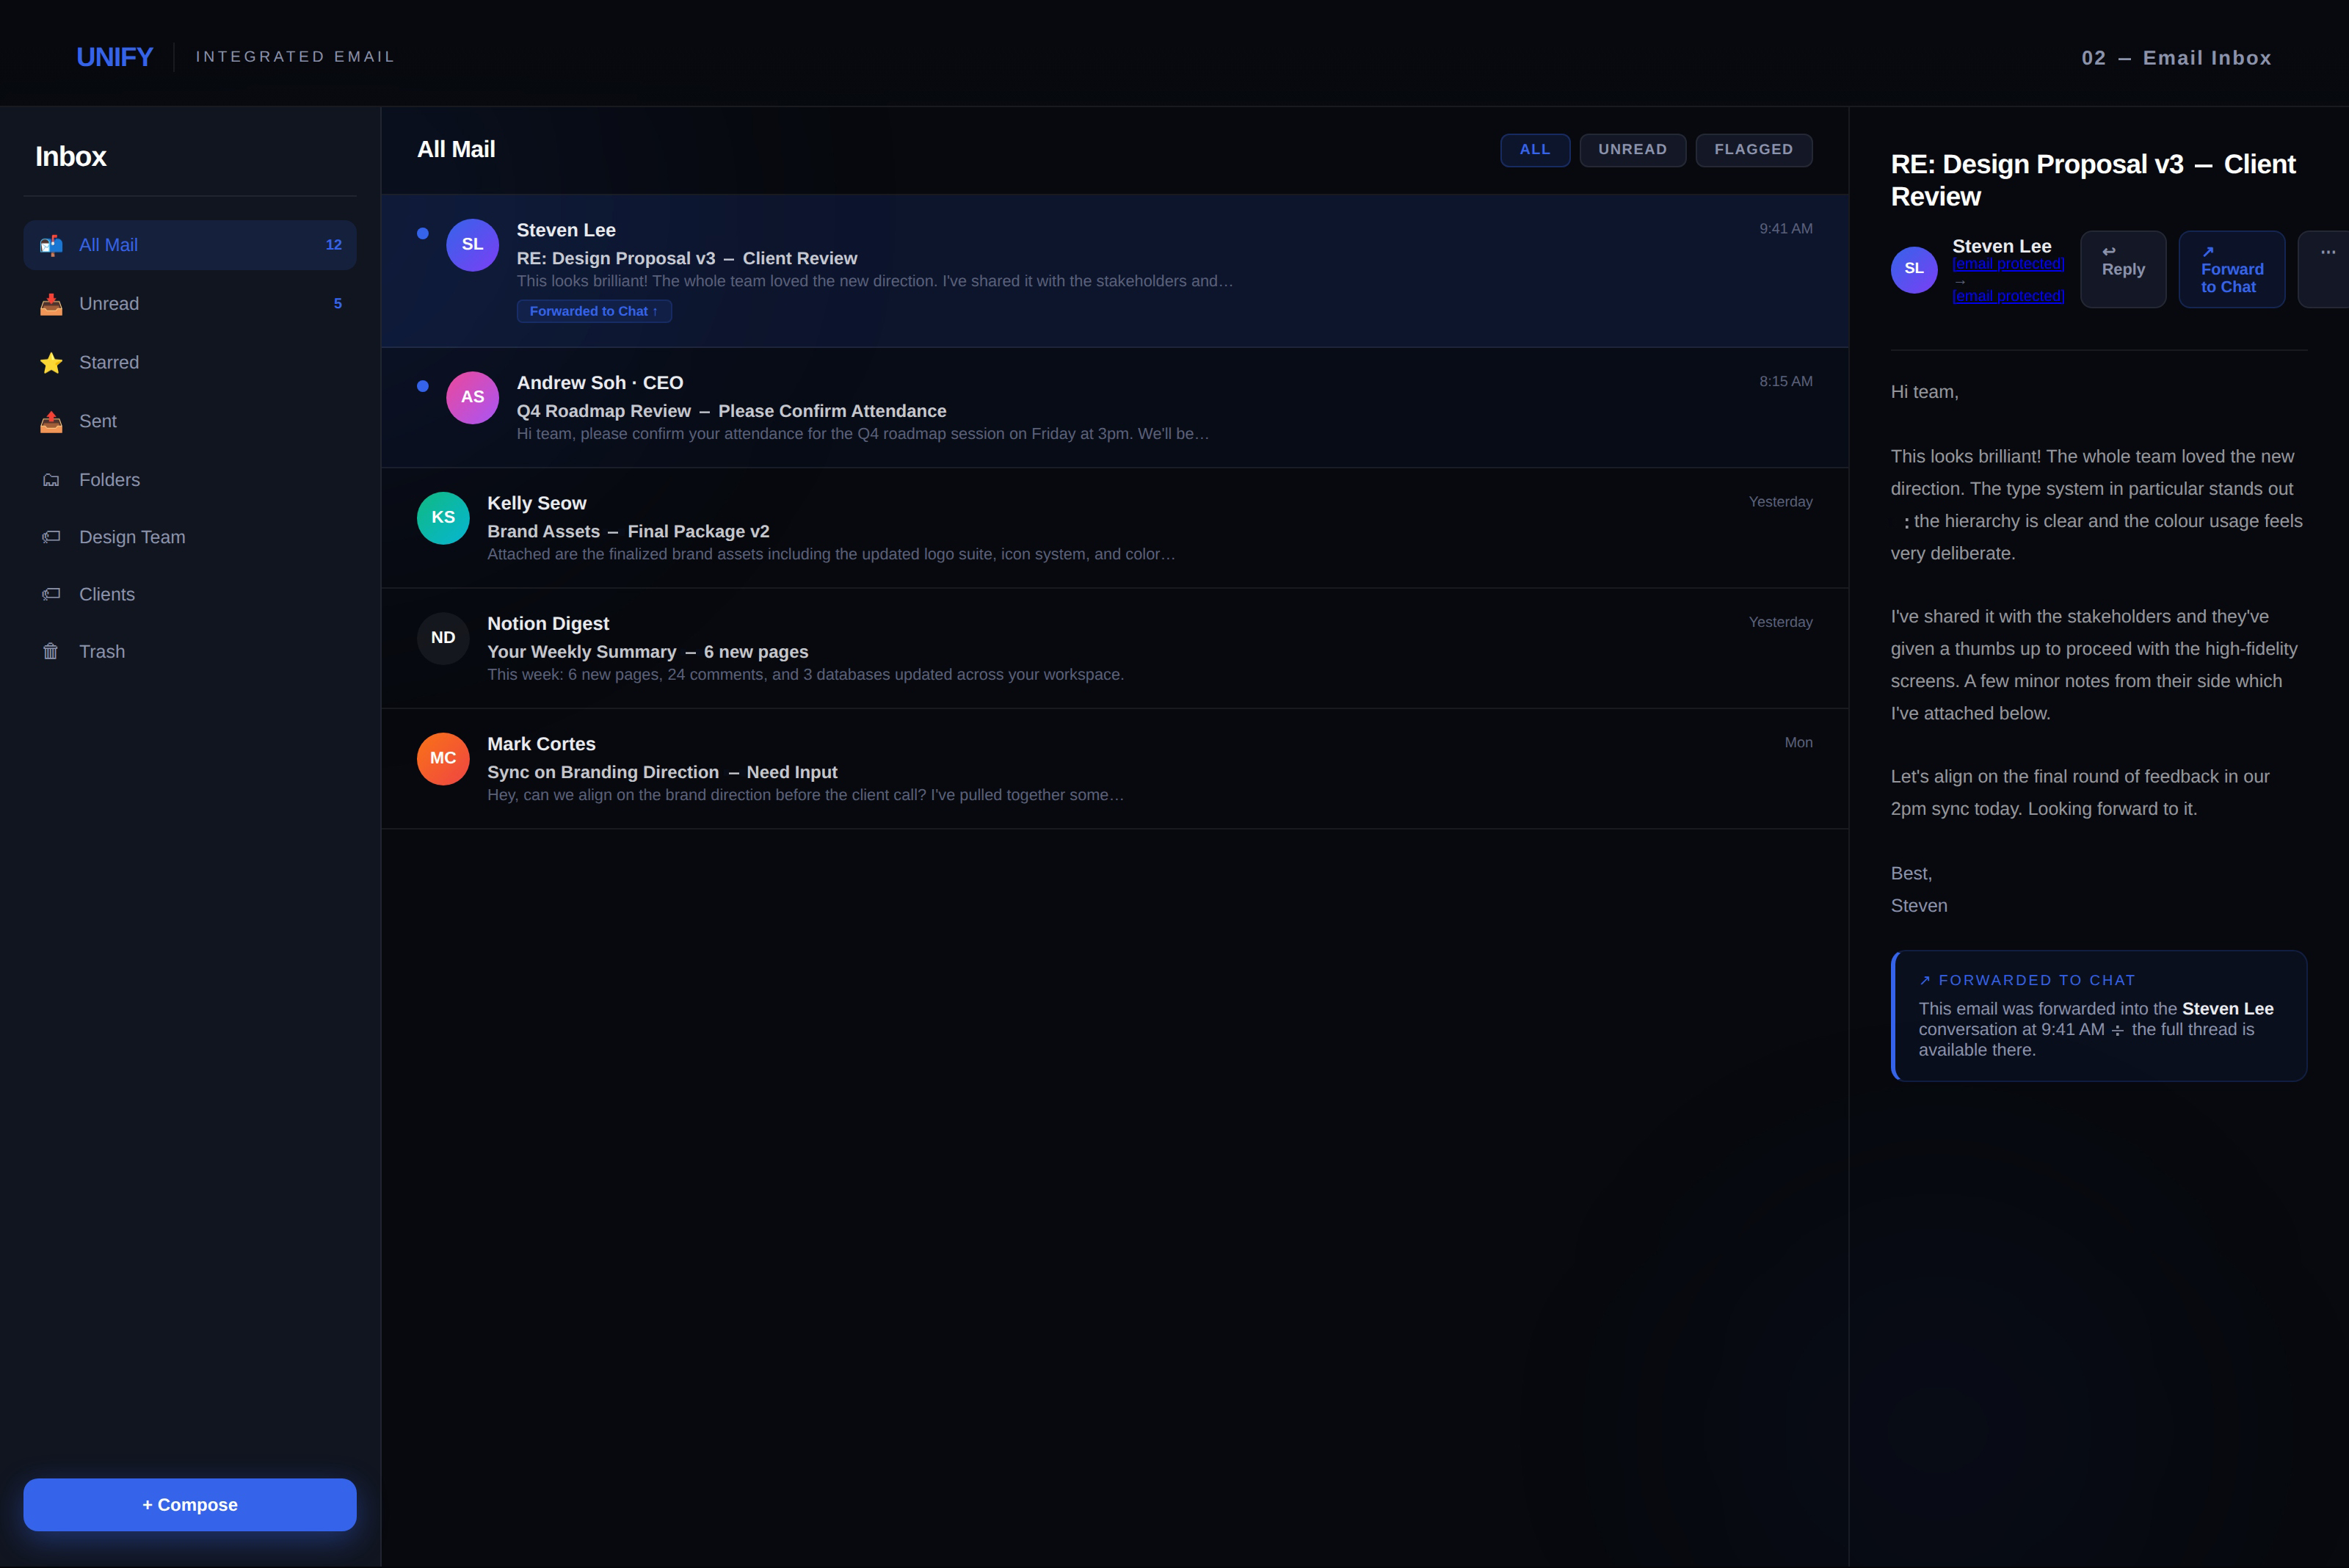
Task: Click the Mon timestamp on Mark Cortes's email
Action: click(1798, 743)
